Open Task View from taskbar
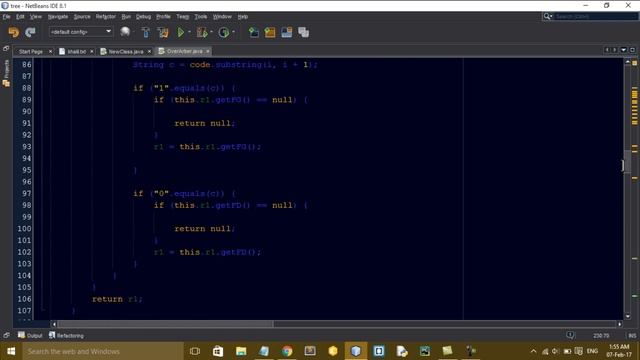Screen dimensions: 640x360 pyautogui.click(x=195, y=351)
